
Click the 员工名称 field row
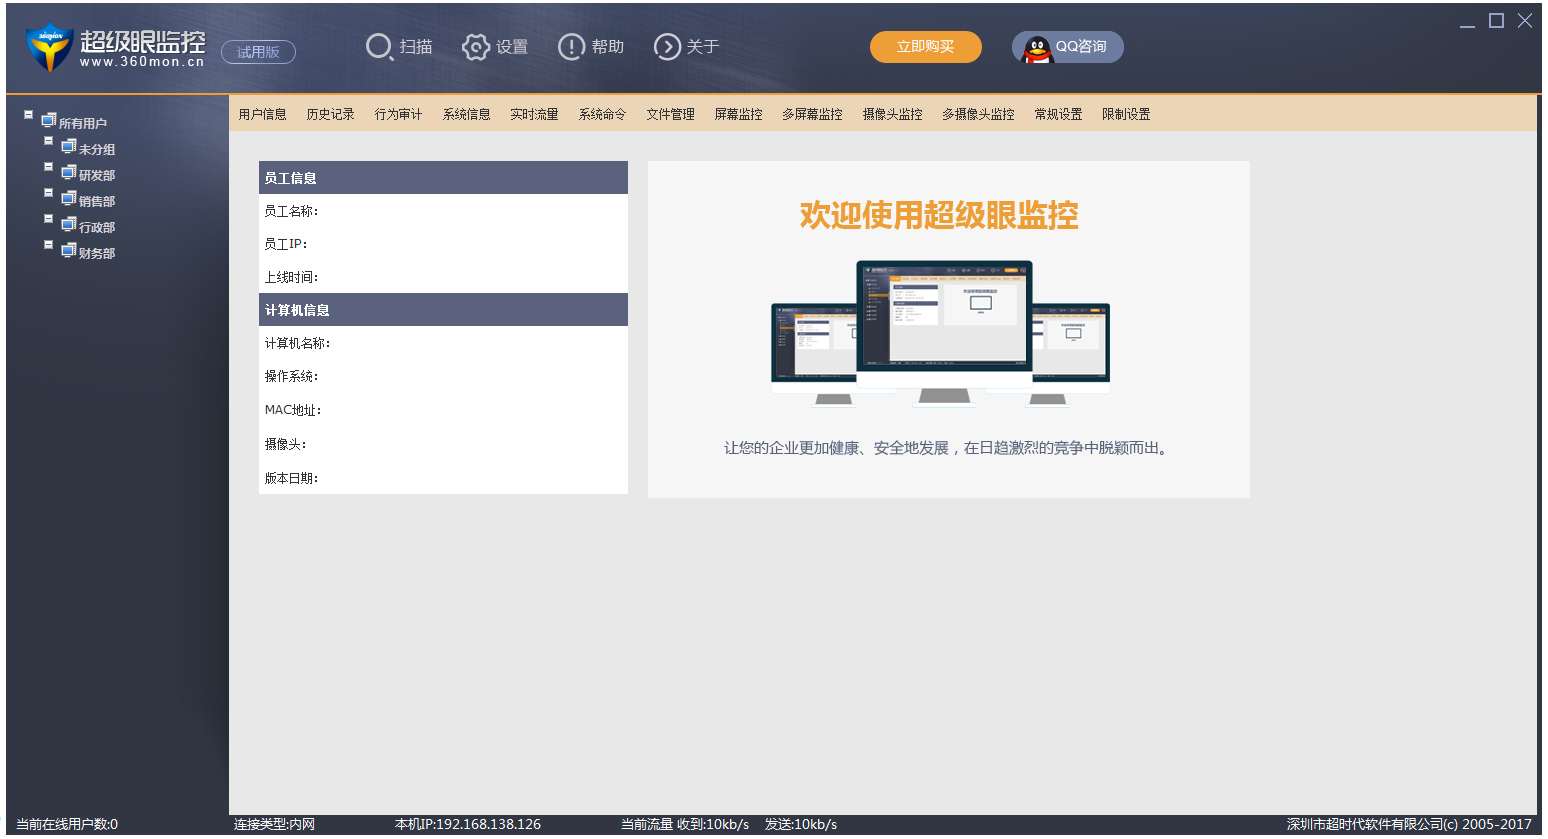[x=443, y=211]
